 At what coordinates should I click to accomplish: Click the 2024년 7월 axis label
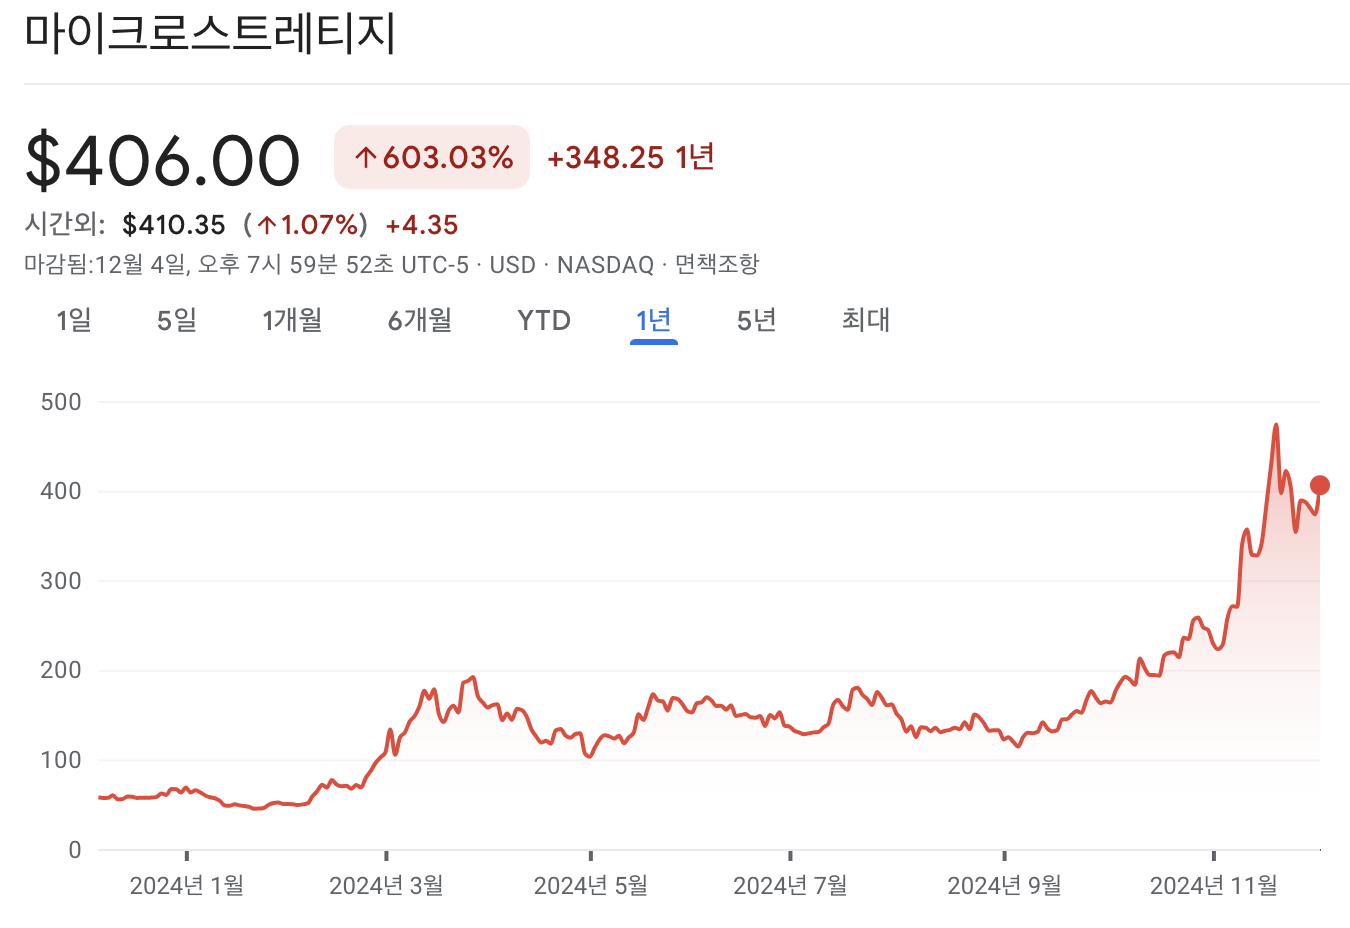(795, 885)
